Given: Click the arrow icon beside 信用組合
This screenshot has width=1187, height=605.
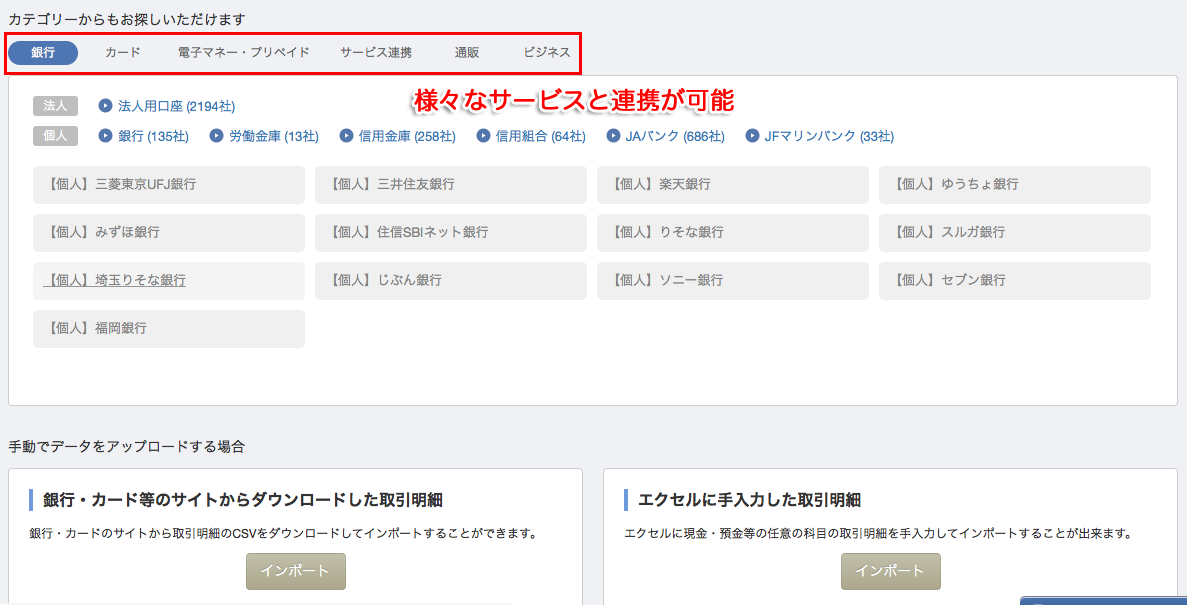Looking at the screenshot, I should click(484, 136).
